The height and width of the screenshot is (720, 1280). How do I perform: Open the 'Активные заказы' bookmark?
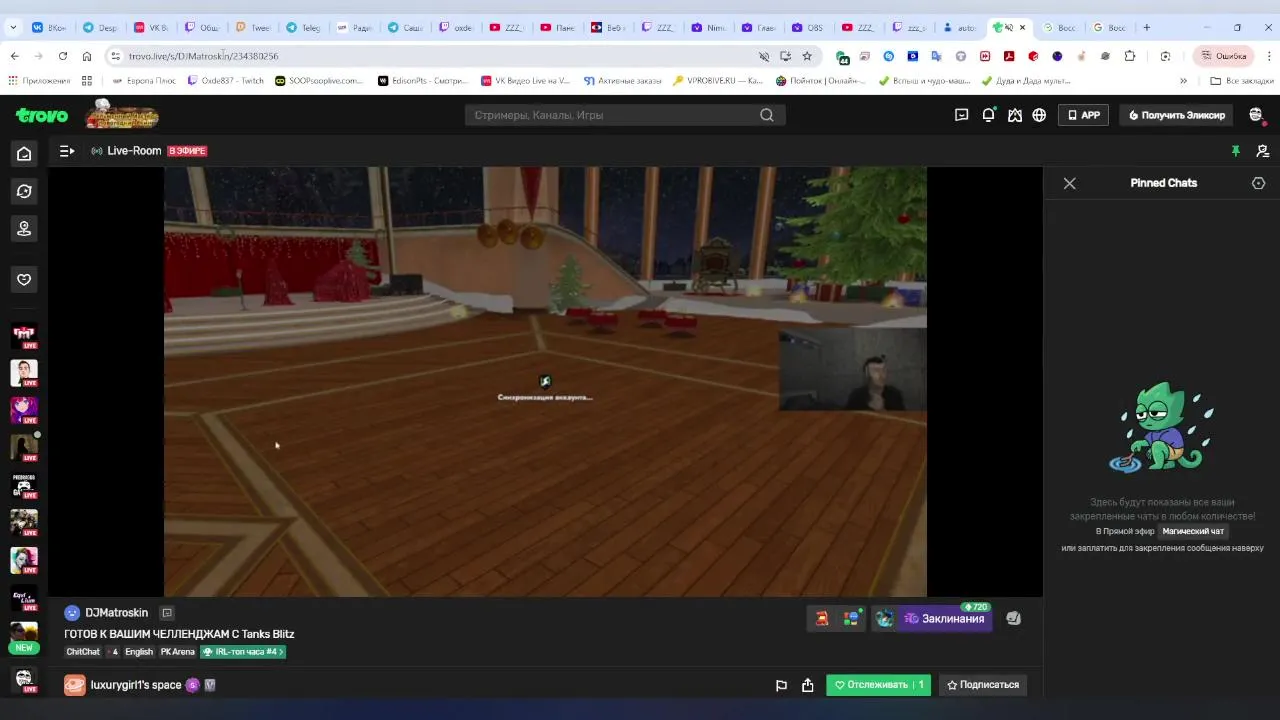[622, 81]
